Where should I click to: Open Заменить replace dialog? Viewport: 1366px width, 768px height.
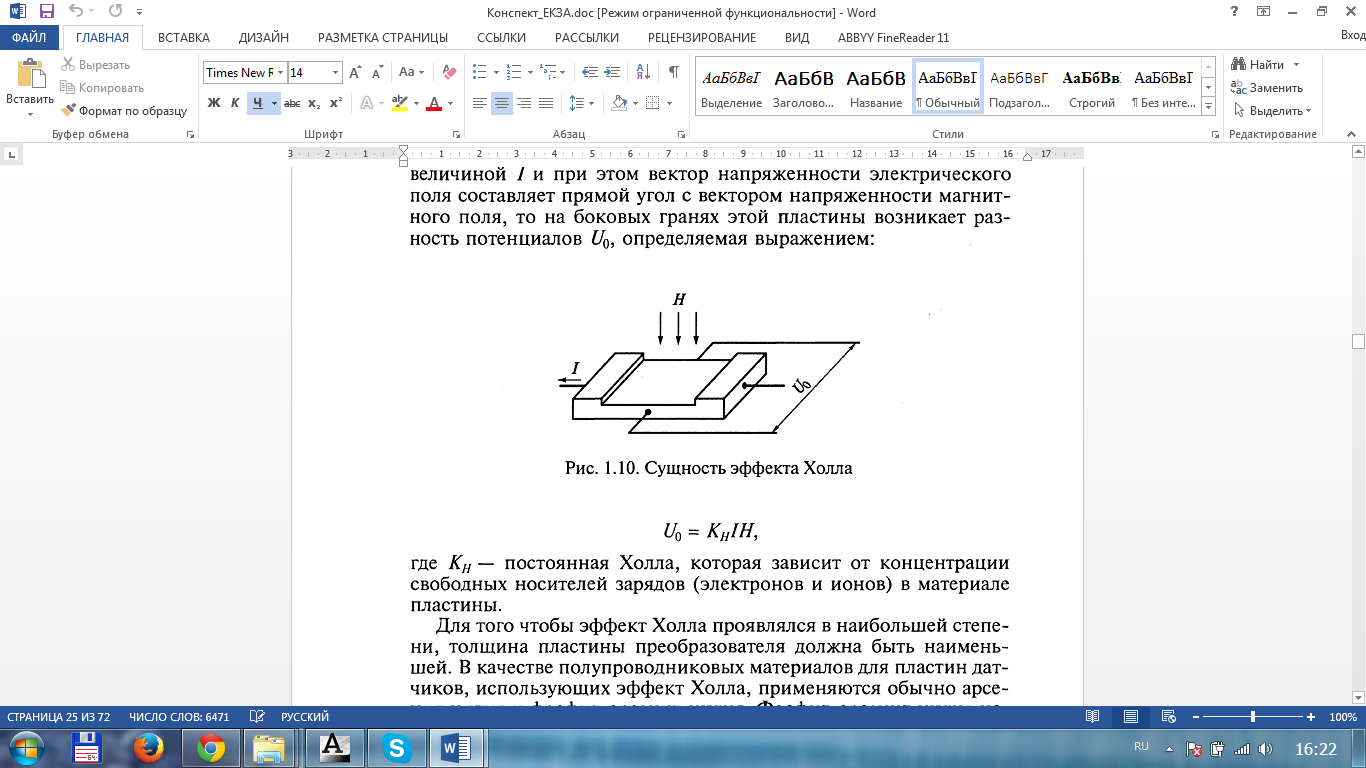[x=1267, y=88]
